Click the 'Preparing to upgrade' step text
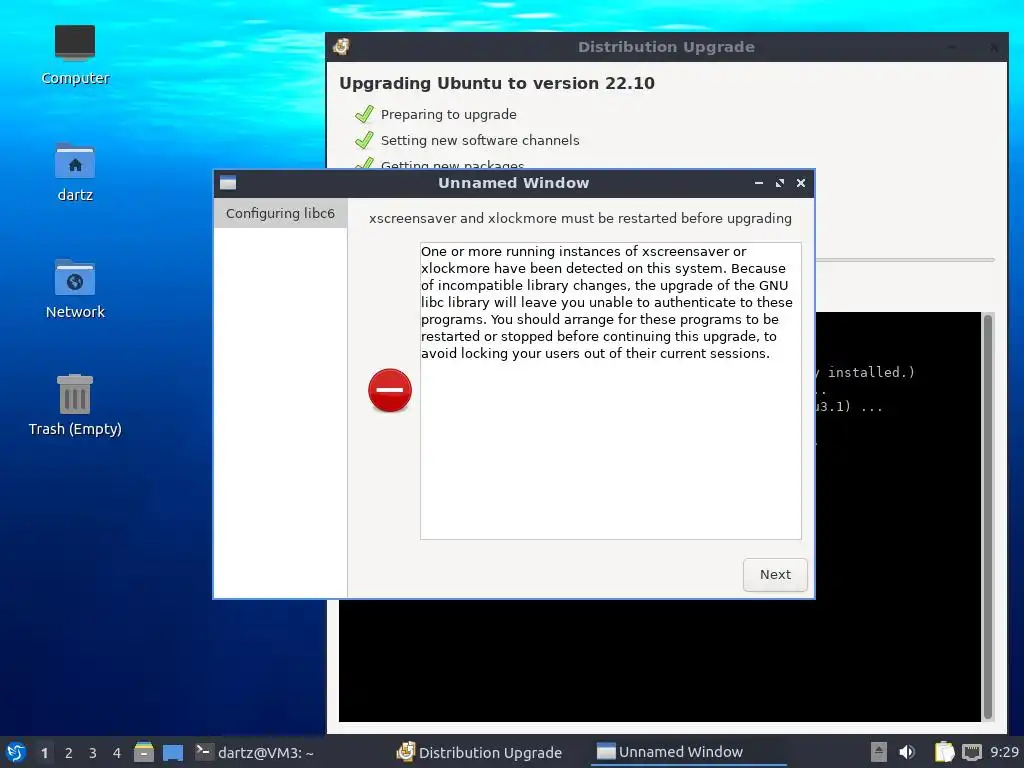This screenshot has width=1024, height=768. pos(449,114)
